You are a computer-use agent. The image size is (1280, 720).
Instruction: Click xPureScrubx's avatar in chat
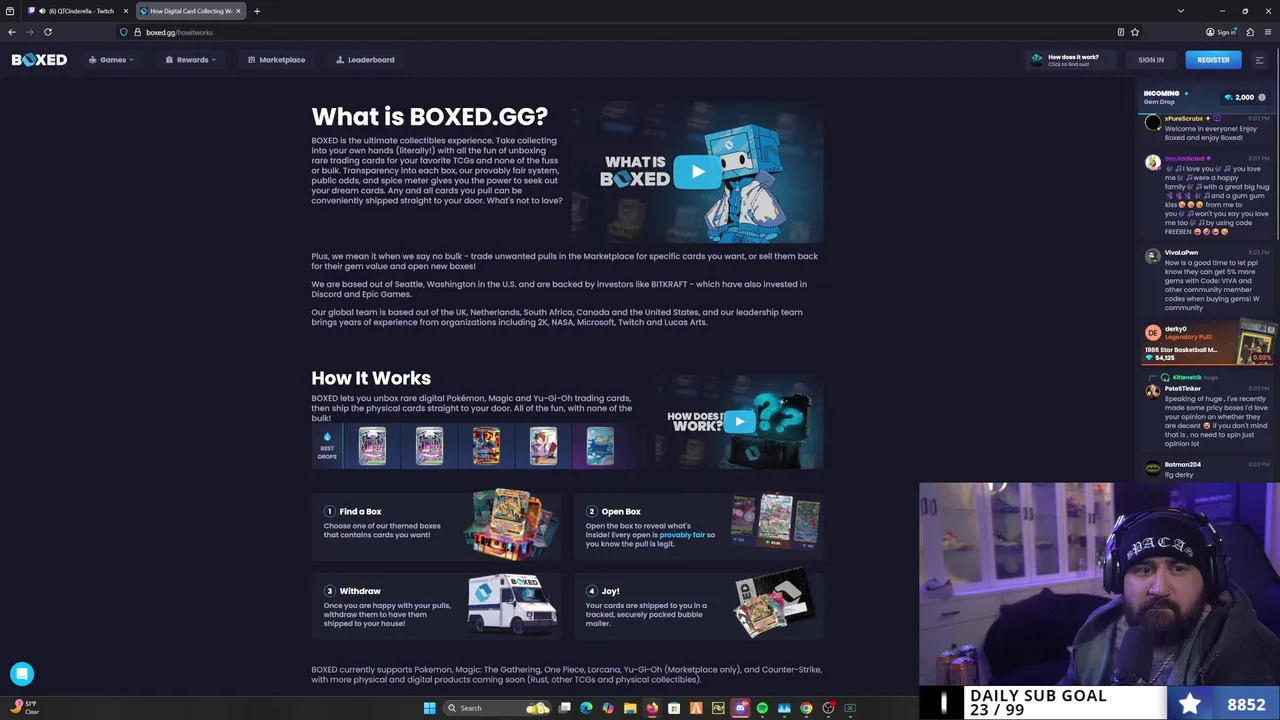tap(1153, 123)
